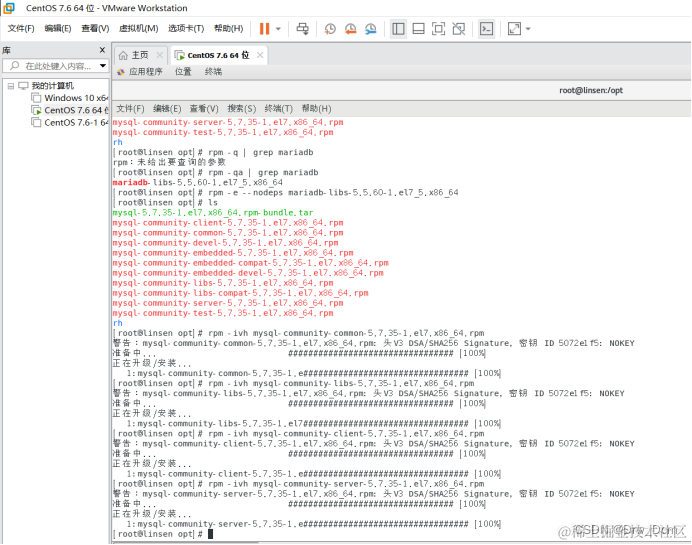The image size is (692, 545).
Task: Close the 主页 tab
Action: tap(160, 55)
